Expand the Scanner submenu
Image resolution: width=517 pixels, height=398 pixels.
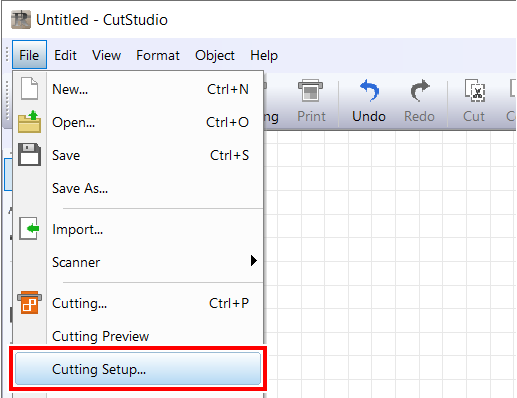click(138, 262)
